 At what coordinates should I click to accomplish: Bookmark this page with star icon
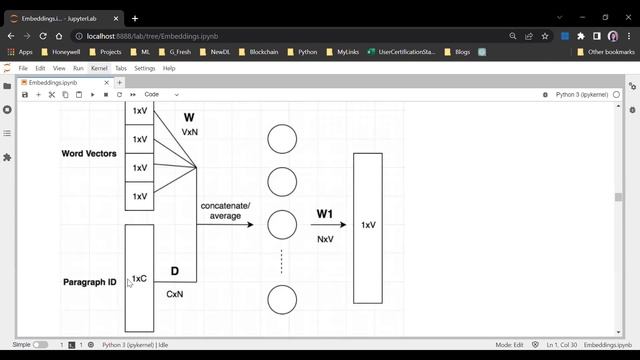[x=545, y=36]
